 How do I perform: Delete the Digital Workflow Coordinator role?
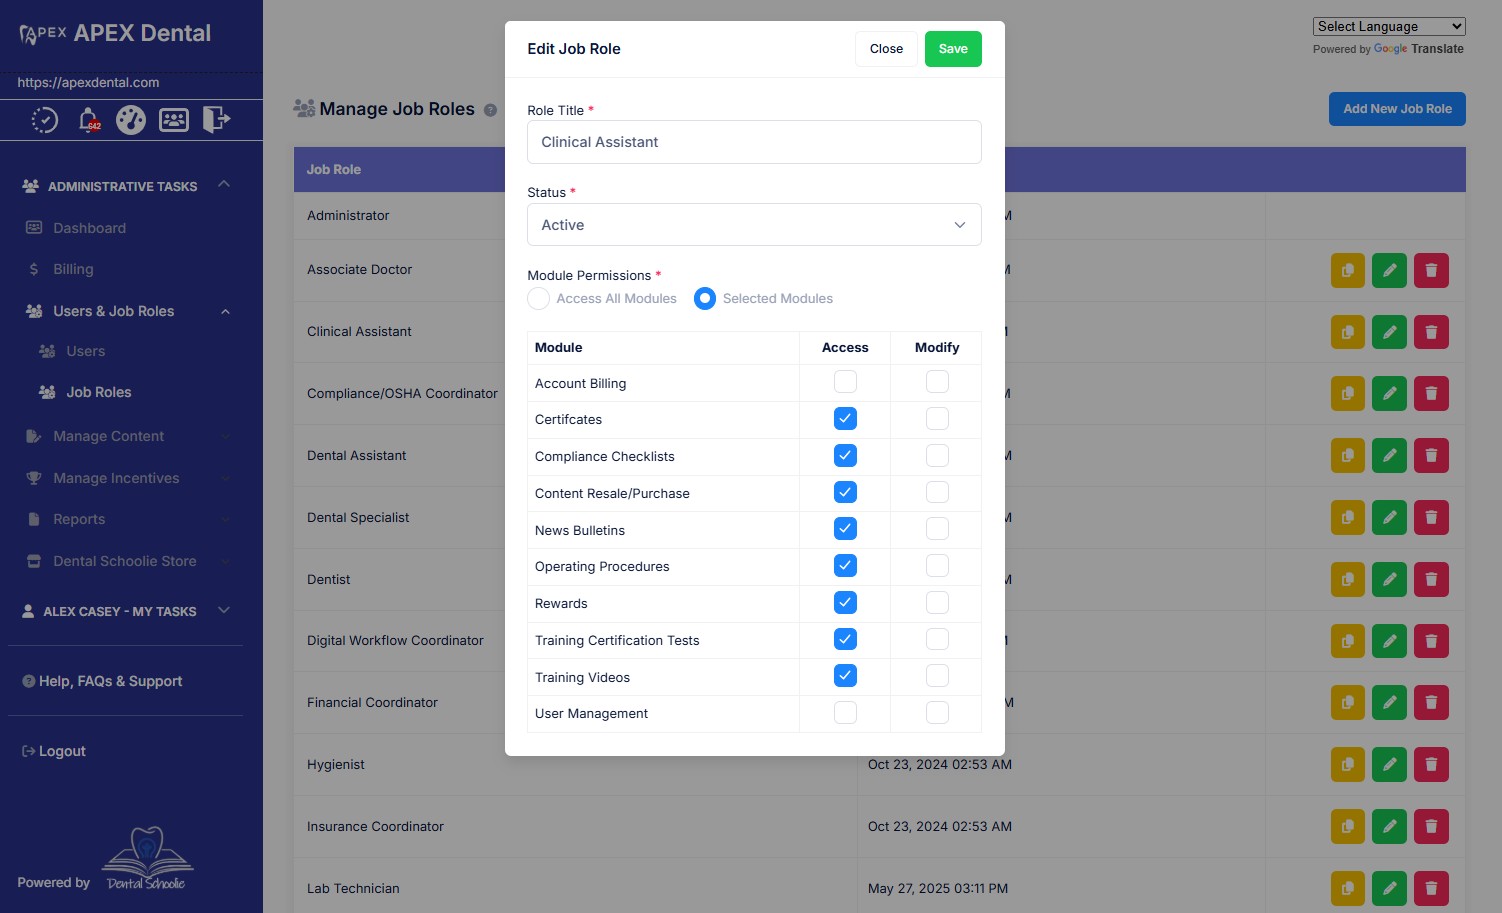(1432, 641)
